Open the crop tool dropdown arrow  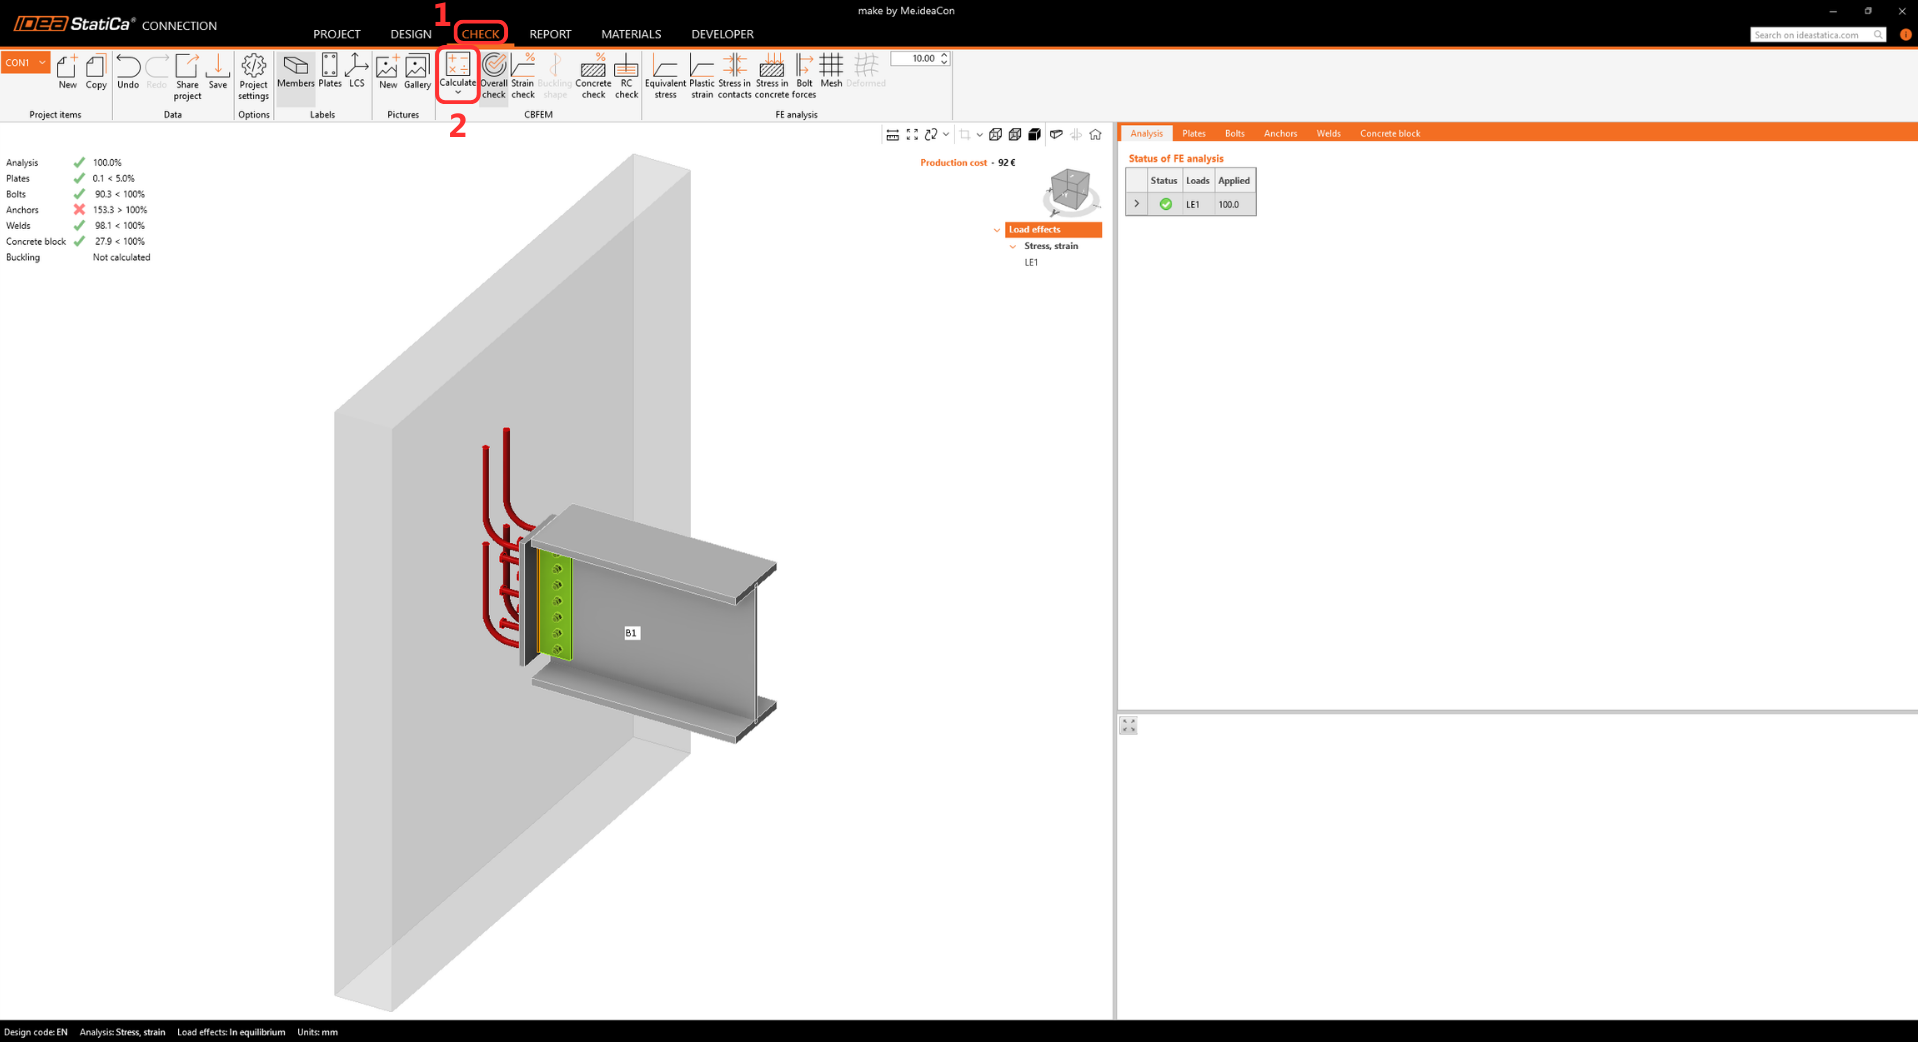coord(979,134)
